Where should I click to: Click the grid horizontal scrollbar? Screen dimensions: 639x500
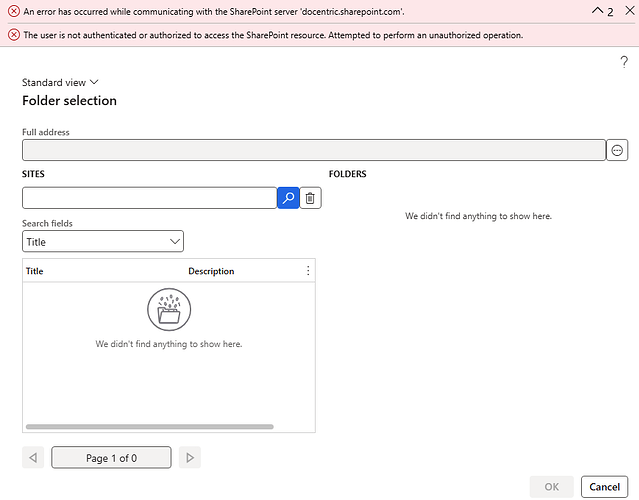click(x=150, y=427)
